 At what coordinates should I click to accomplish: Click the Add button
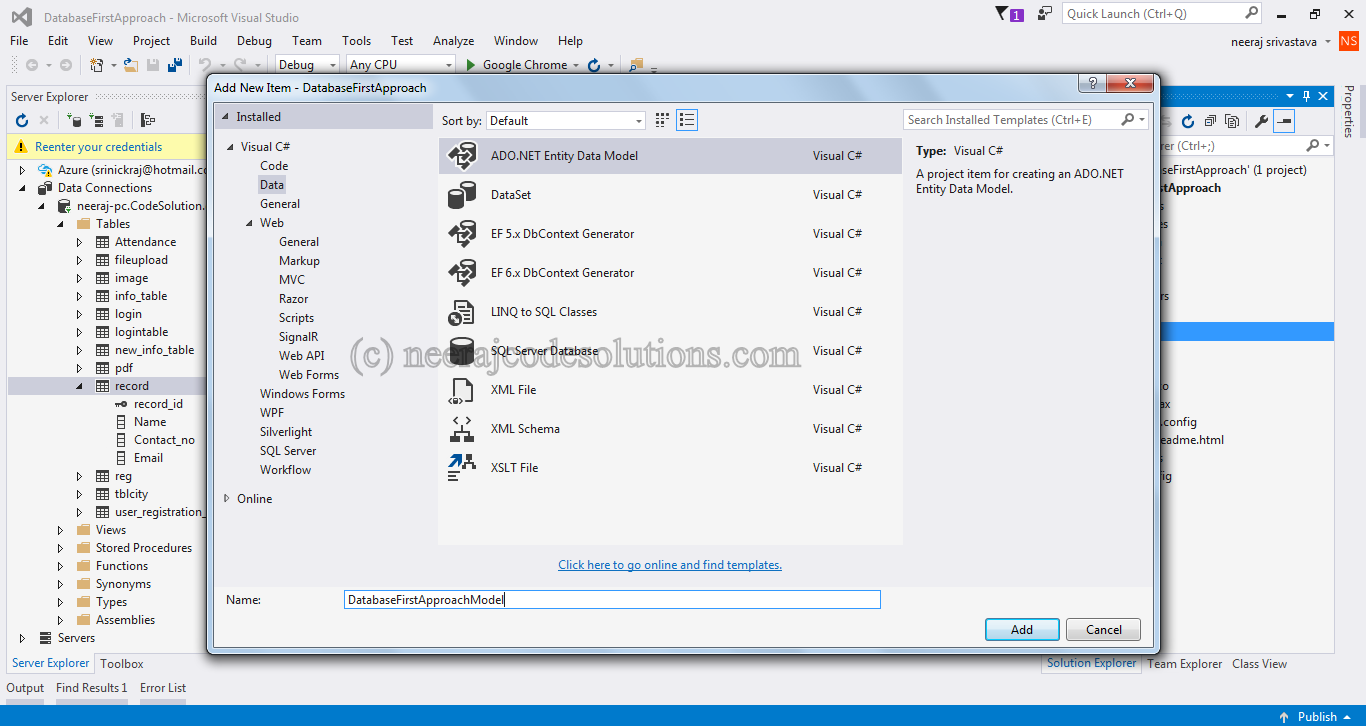point(1022,630)
